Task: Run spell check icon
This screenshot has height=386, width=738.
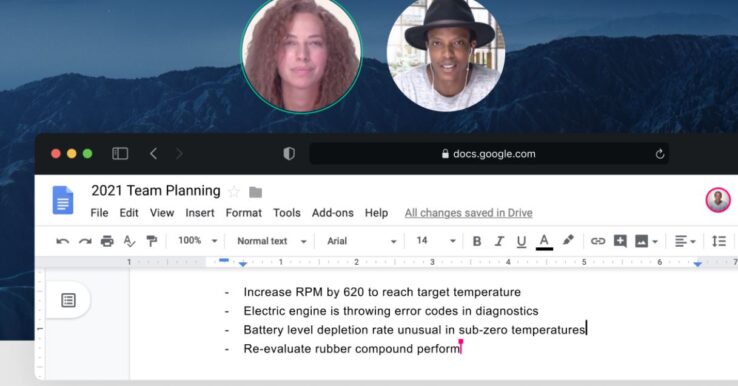Action: 129,241
